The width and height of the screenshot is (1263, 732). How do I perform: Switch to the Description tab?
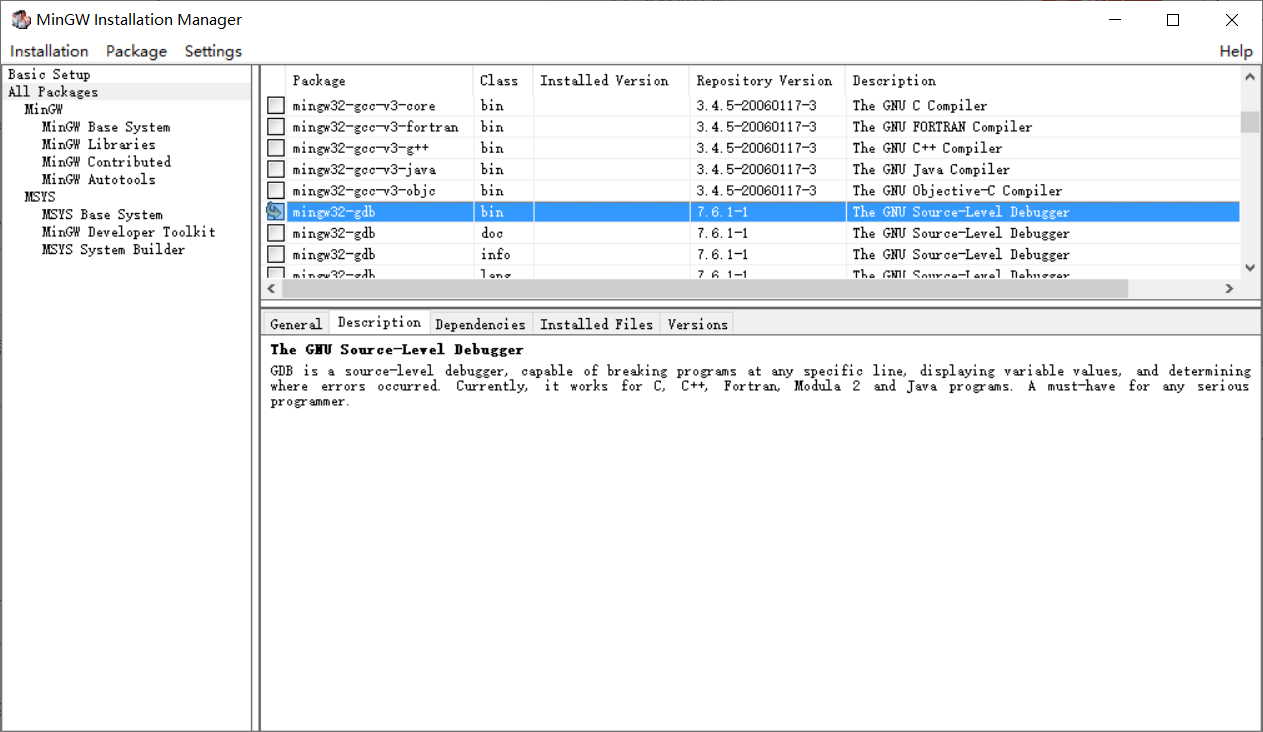[x=379, y=322]
